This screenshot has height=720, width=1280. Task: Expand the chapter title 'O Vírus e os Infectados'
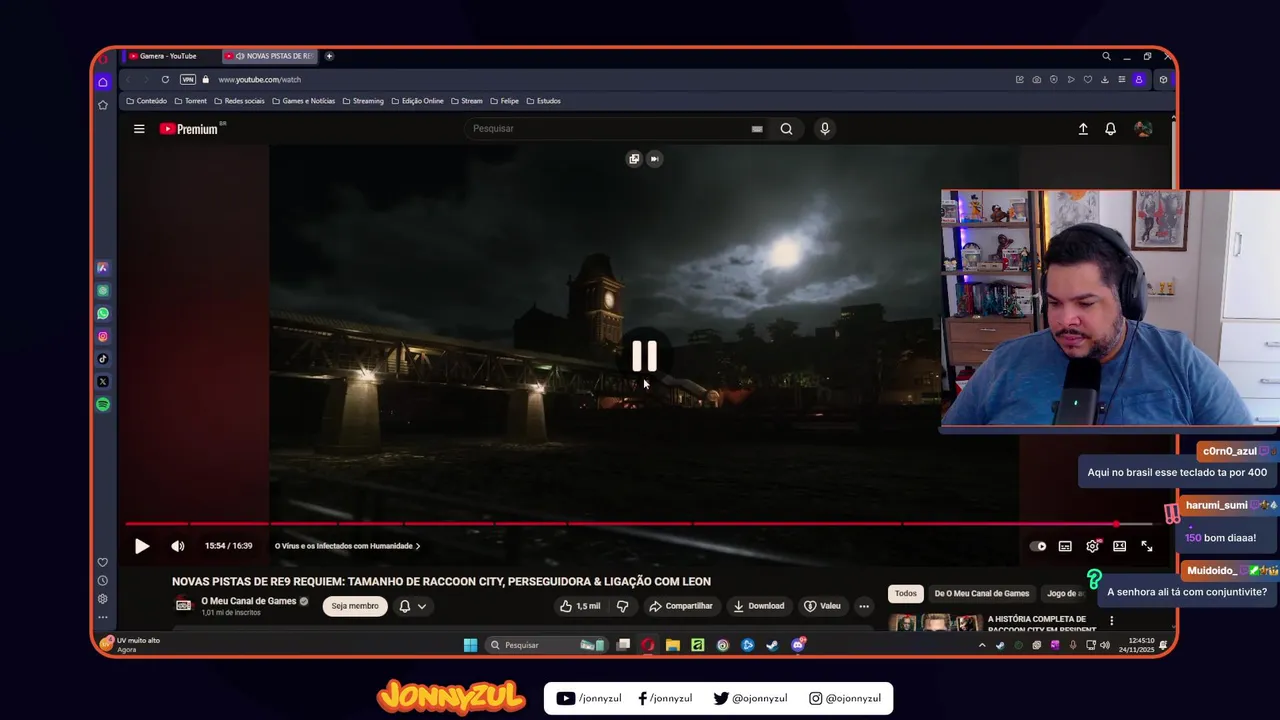point(347,546)
